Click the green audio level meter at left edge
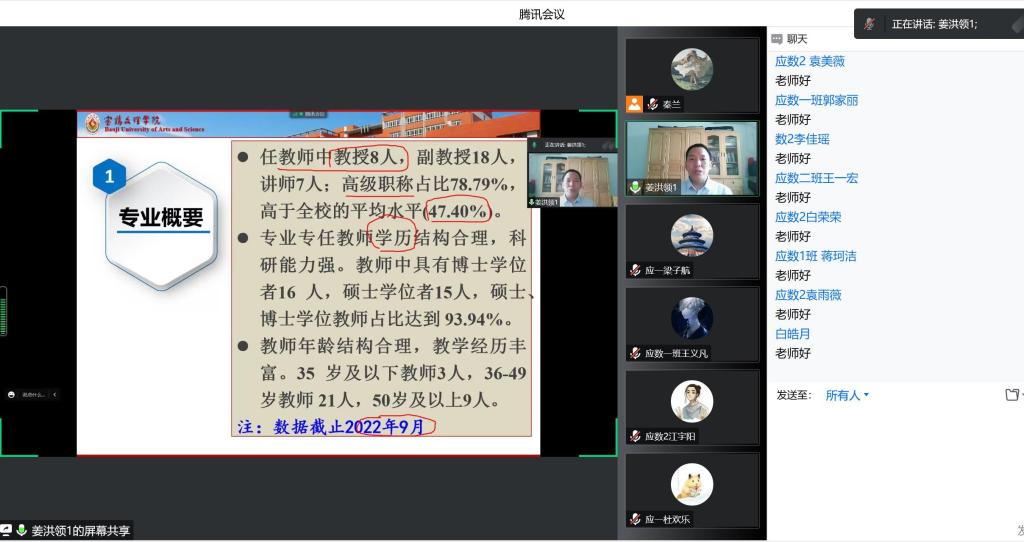Image resolution: width=1024 pixels, height=542 pixels. [x=3, y=311]
